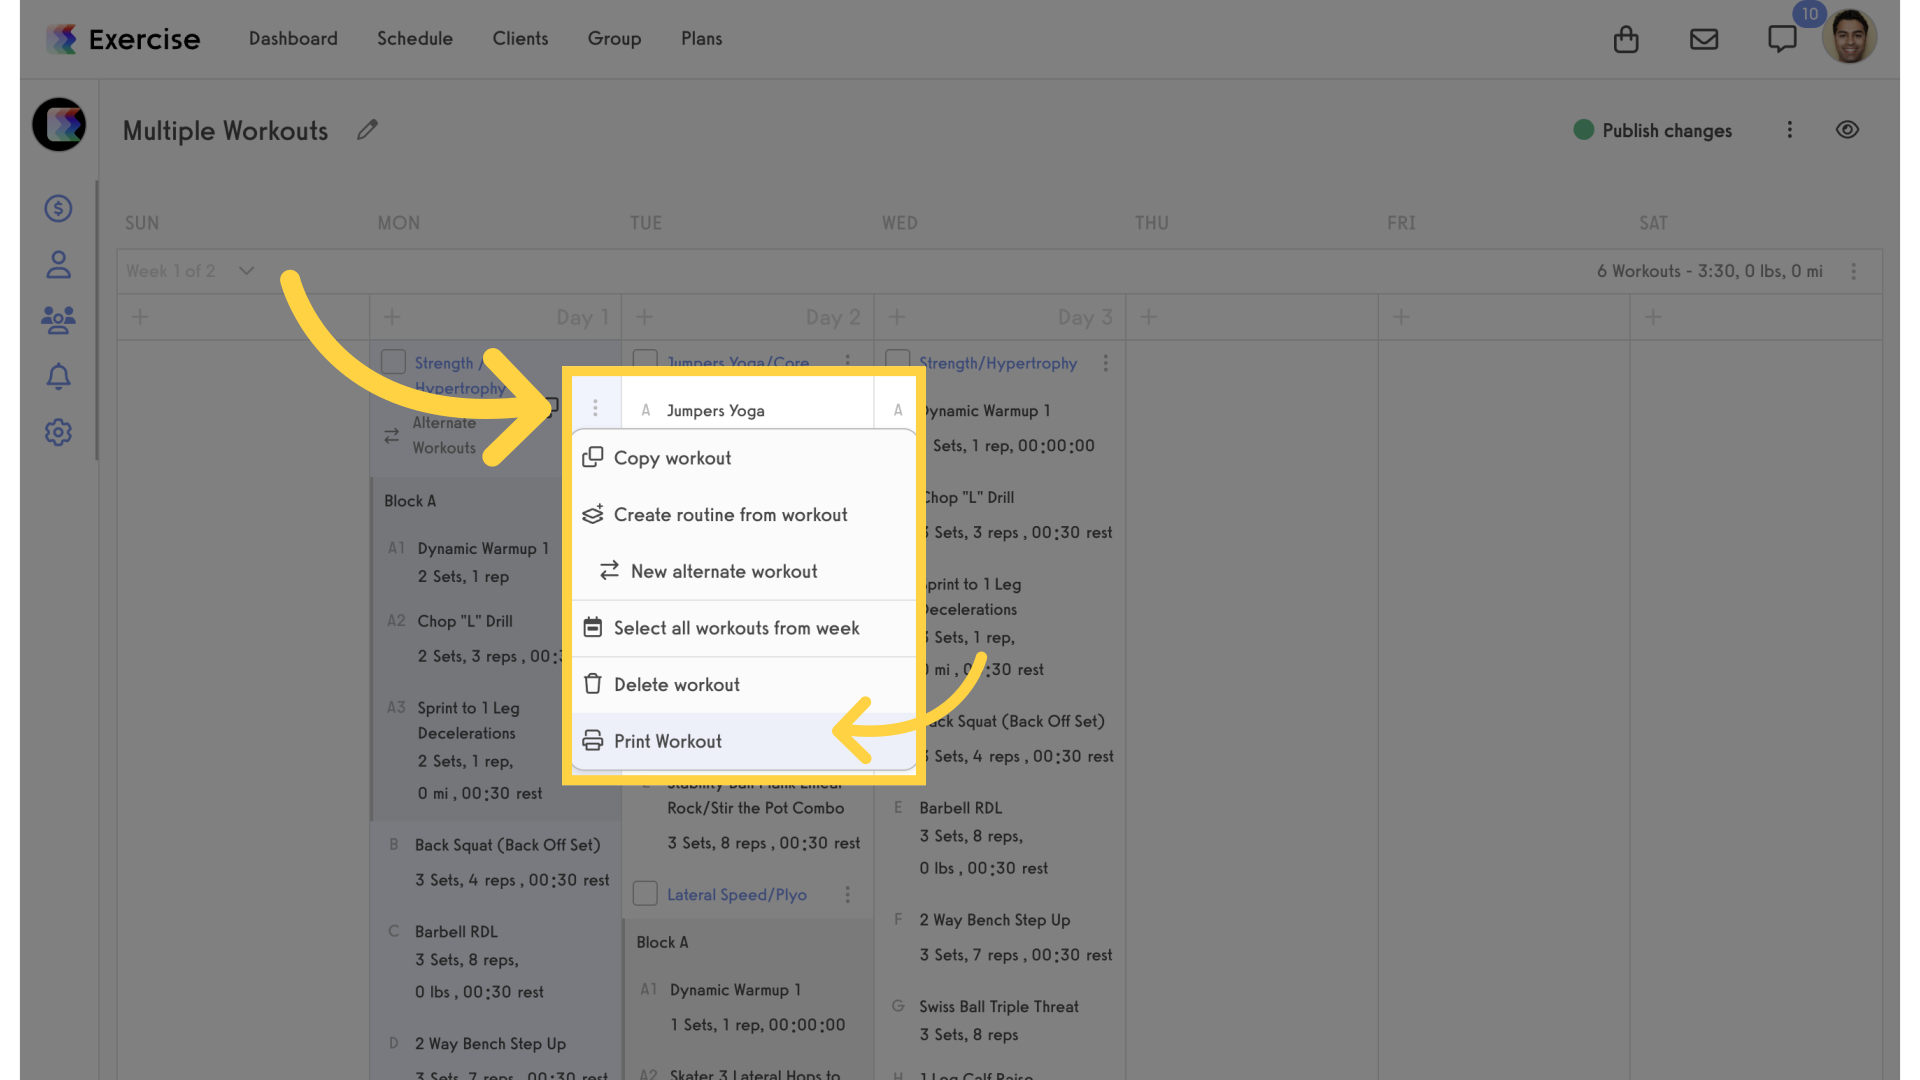Choose Print Workout from menu
1920x1080 pixels.
743,741
